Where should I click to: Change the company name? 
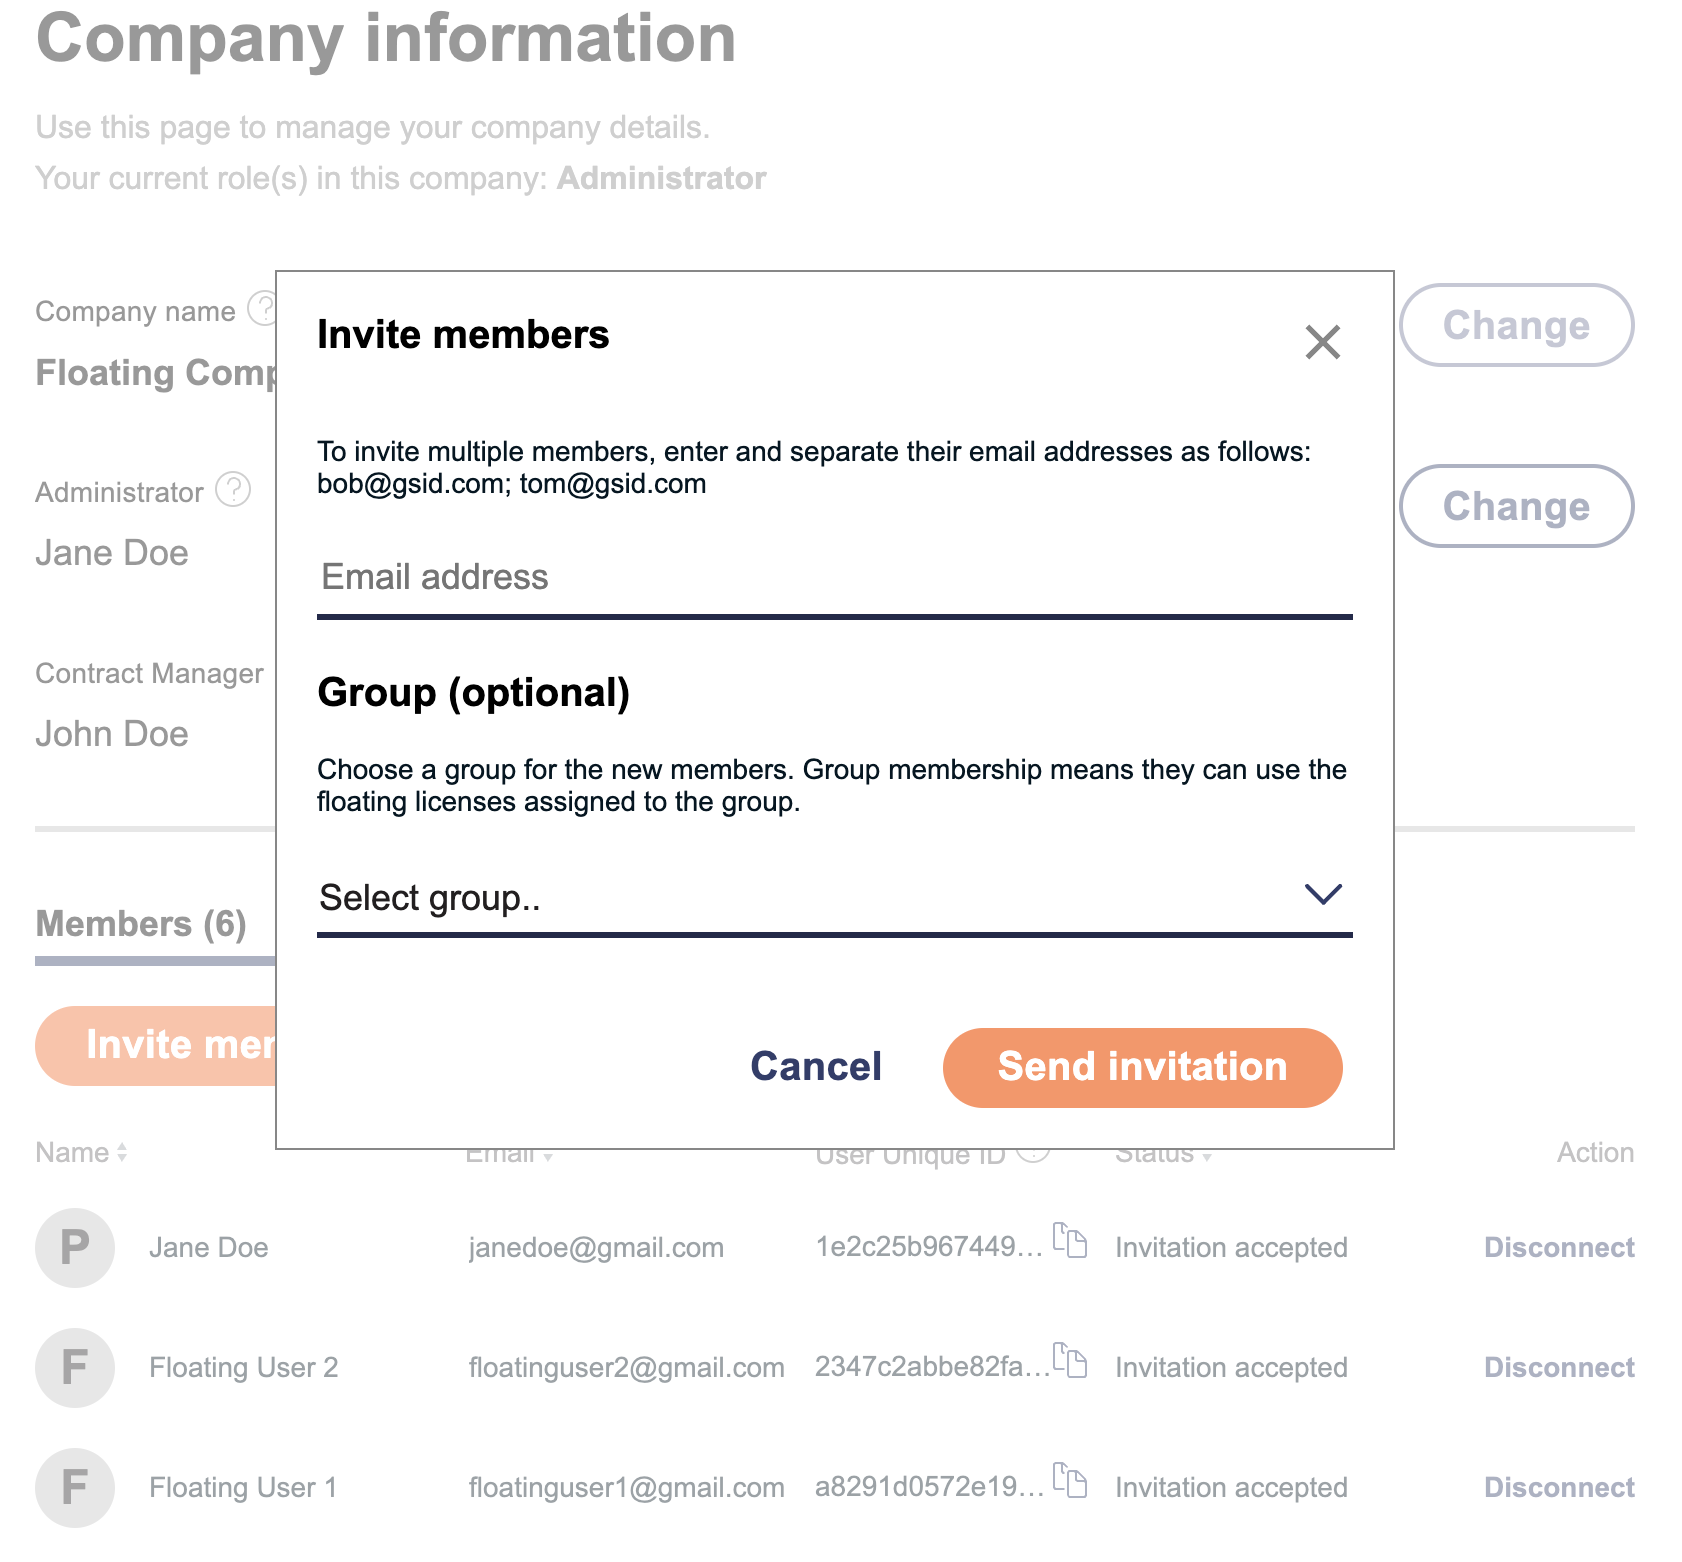[x=1515, y=325]
